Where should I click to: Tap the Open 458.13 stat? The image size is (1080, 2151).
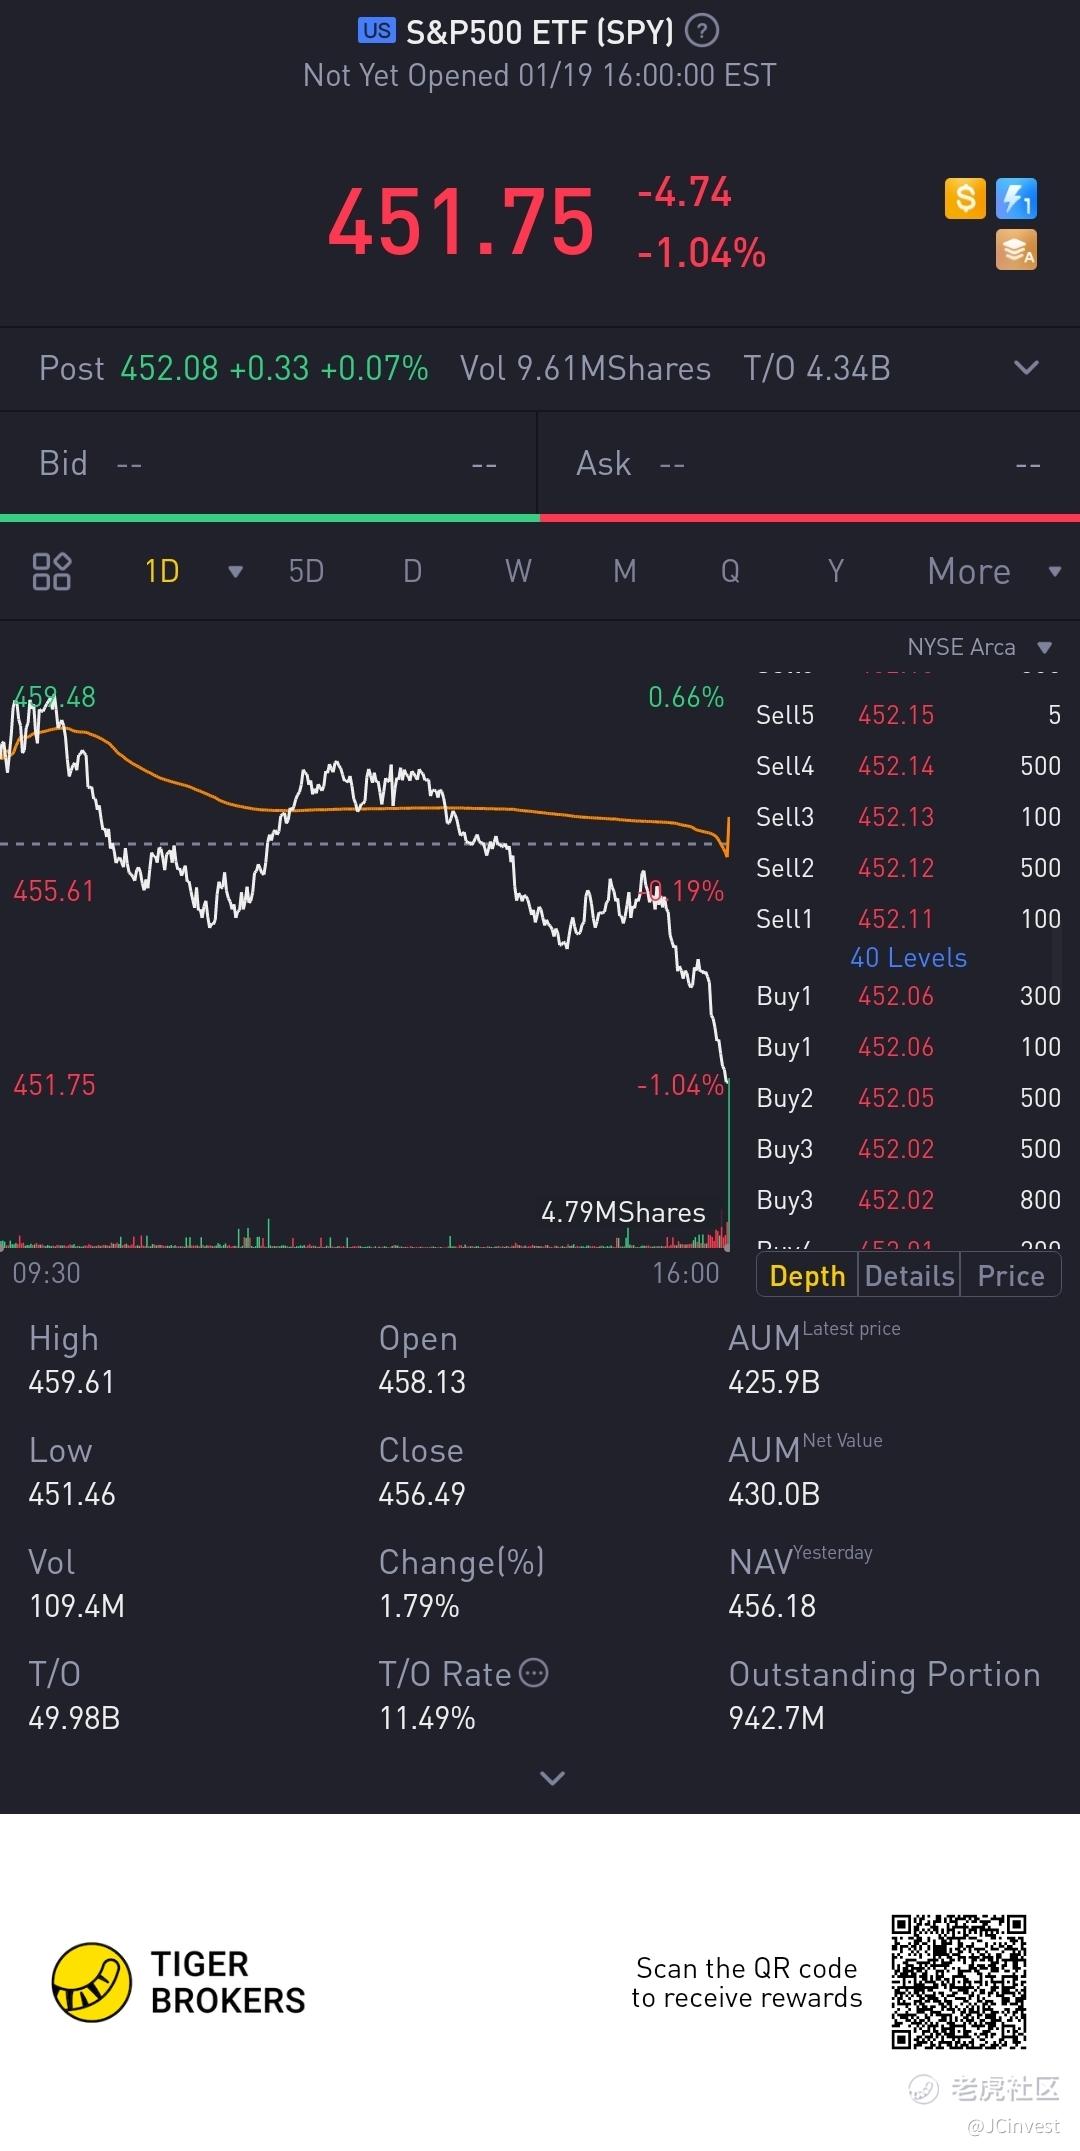(422, 1360)
